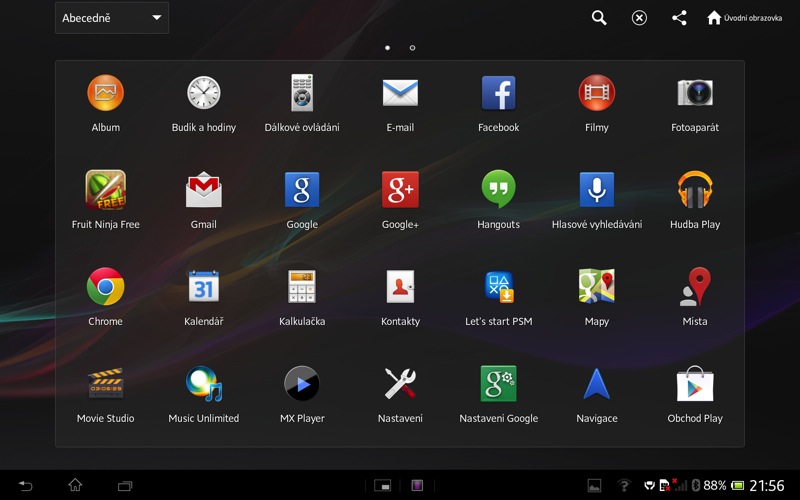This screenshot has width=800, height=500.
Task: Launch the Fotoaparát camera app
Action: (x=695, y=93)
